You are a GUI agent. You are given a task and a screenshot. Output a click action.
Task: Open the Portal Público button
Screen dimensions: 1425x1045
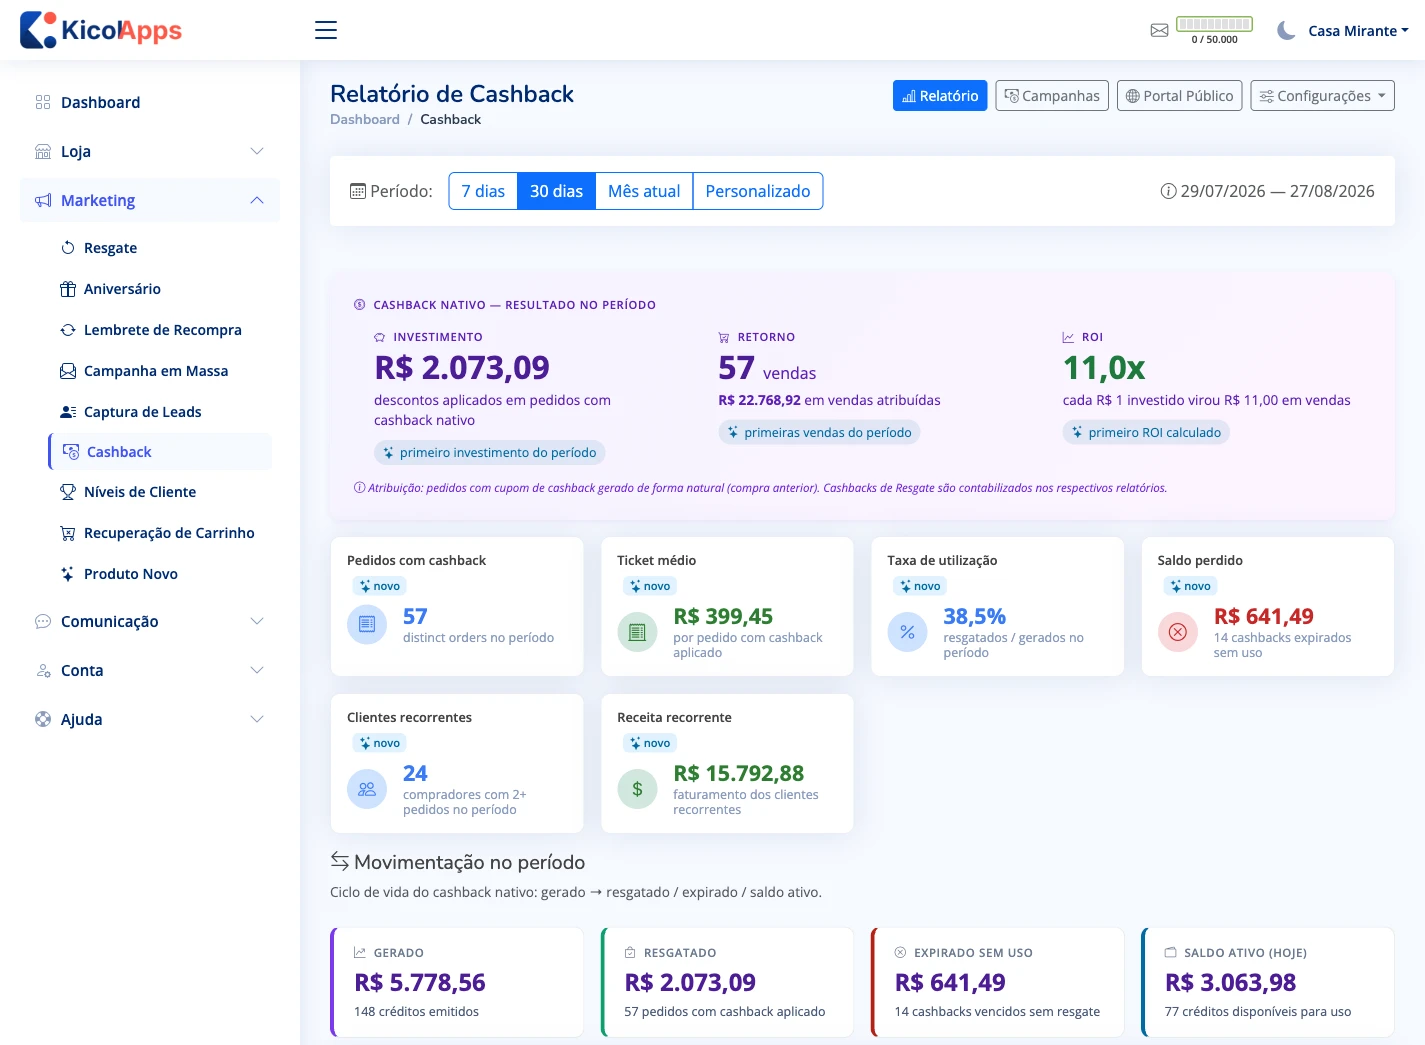tap(1180, 96)
